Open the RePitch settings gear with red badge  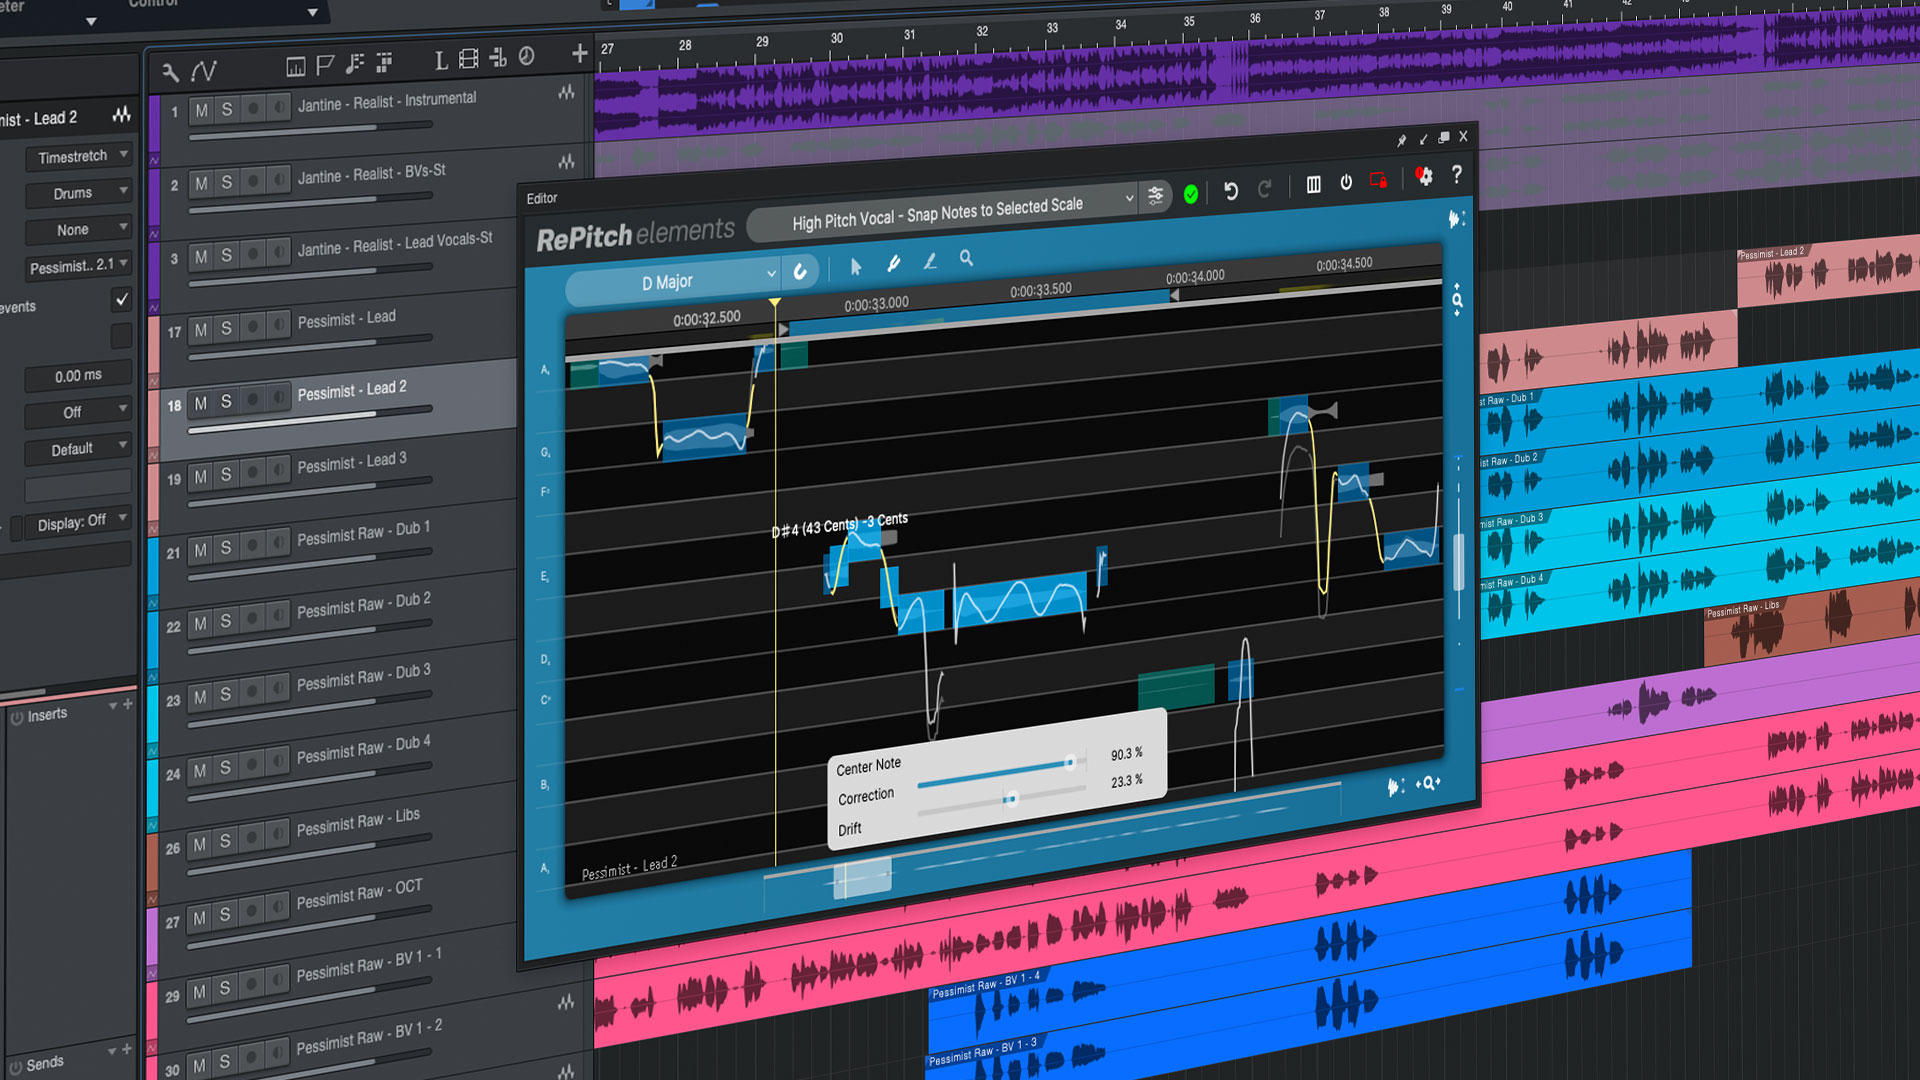tap(1424, 177)
